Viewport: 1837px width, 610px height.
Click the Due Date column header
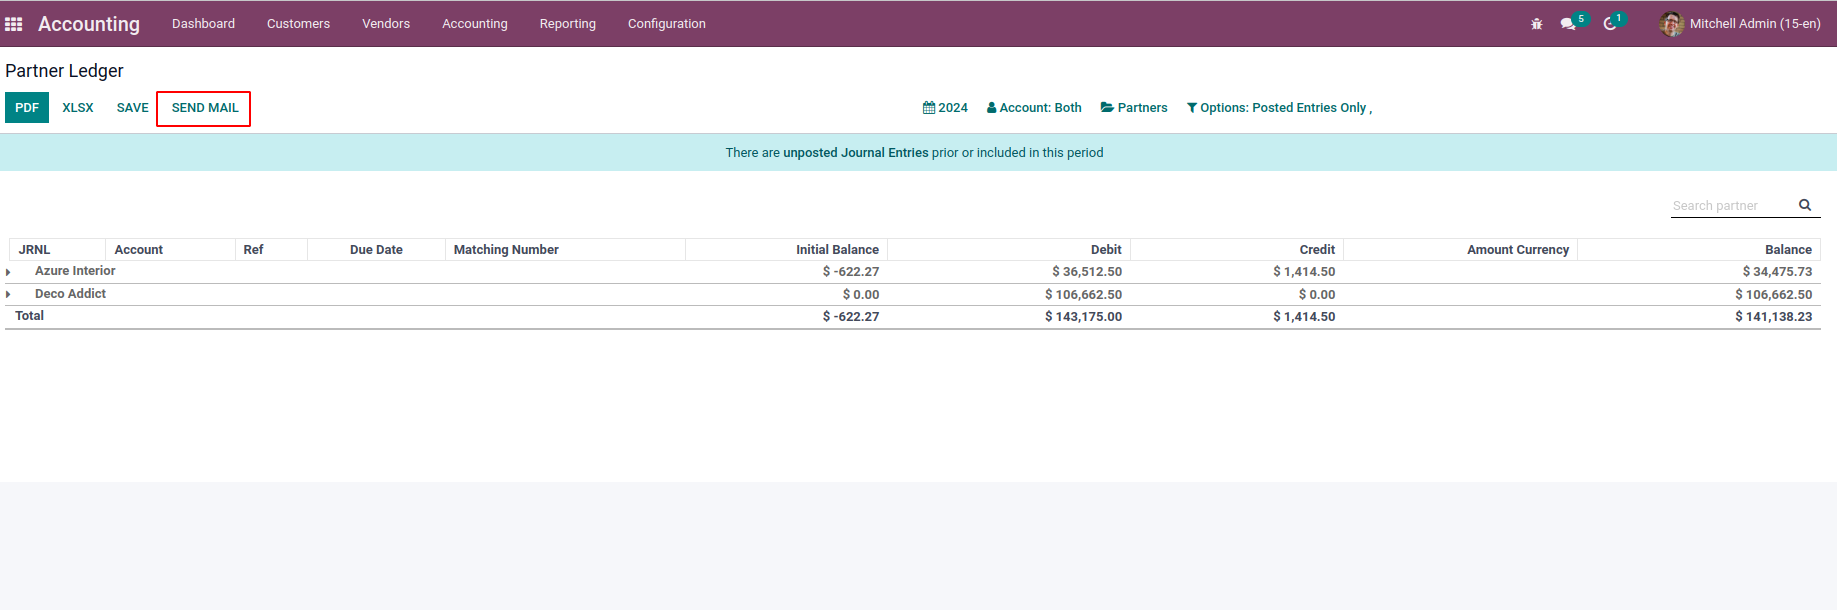376,250
